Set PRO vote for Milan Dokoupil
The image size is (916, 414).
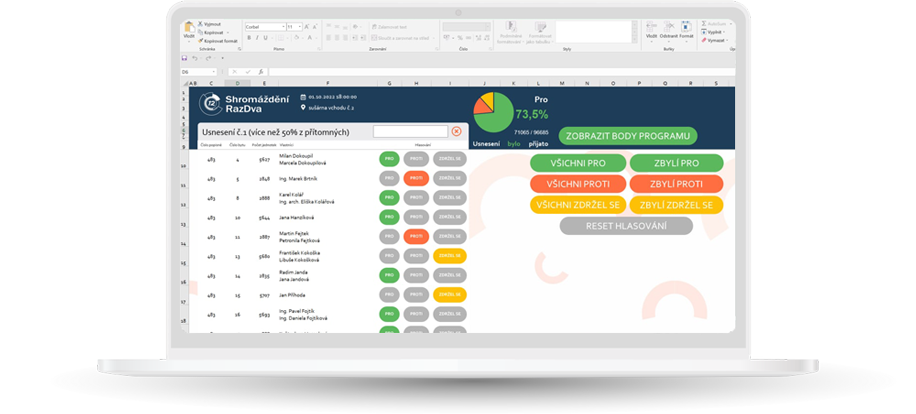pos(389,158)
